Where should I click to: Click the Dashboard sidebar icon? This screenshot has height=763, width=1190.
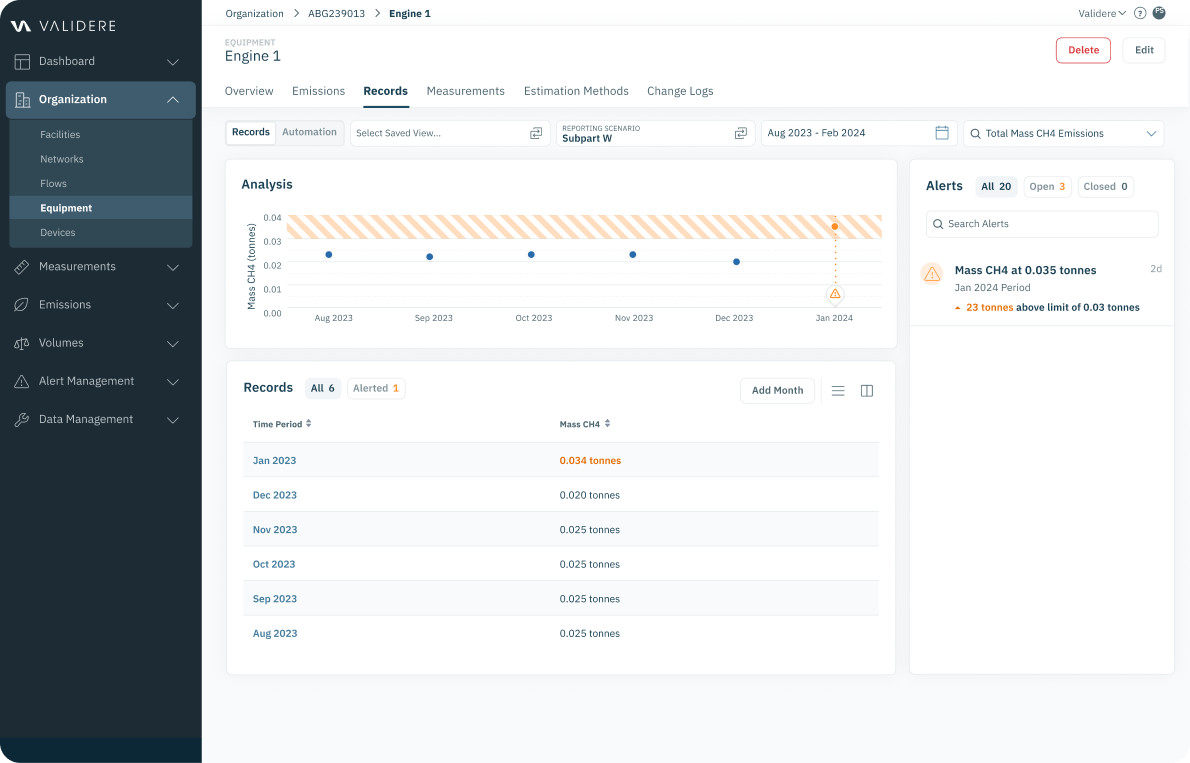tap(22, 61)
